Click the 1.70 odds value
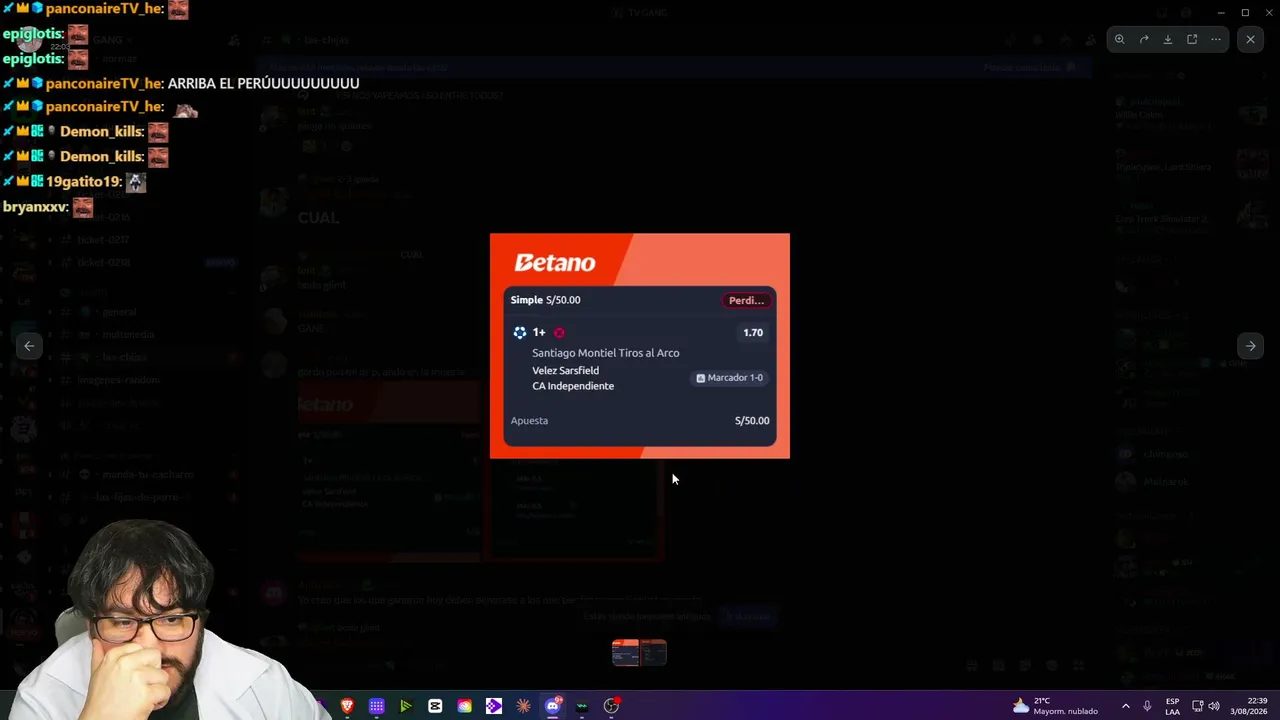Screen dimensions: 1280x720 (753, 333)
